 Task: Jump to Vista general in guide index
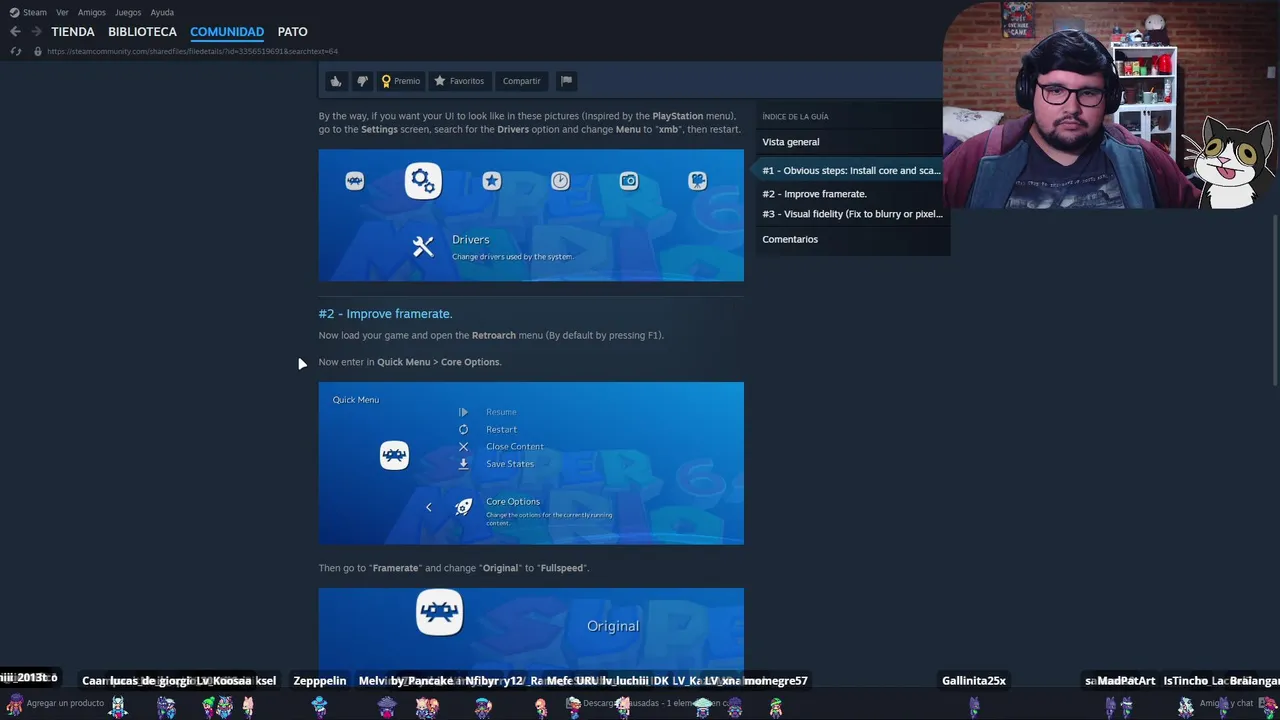pyautogui.click(x=791, y=142)
